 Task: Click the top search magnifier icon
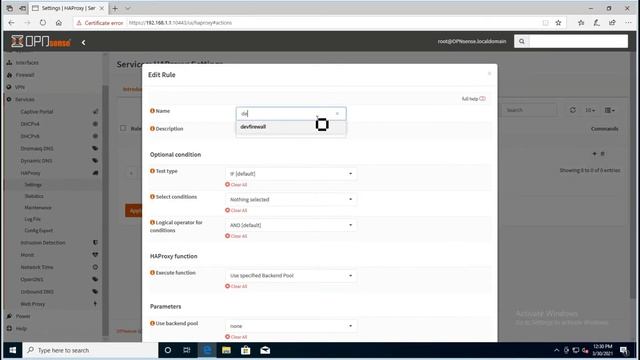(x=522, y=41)
